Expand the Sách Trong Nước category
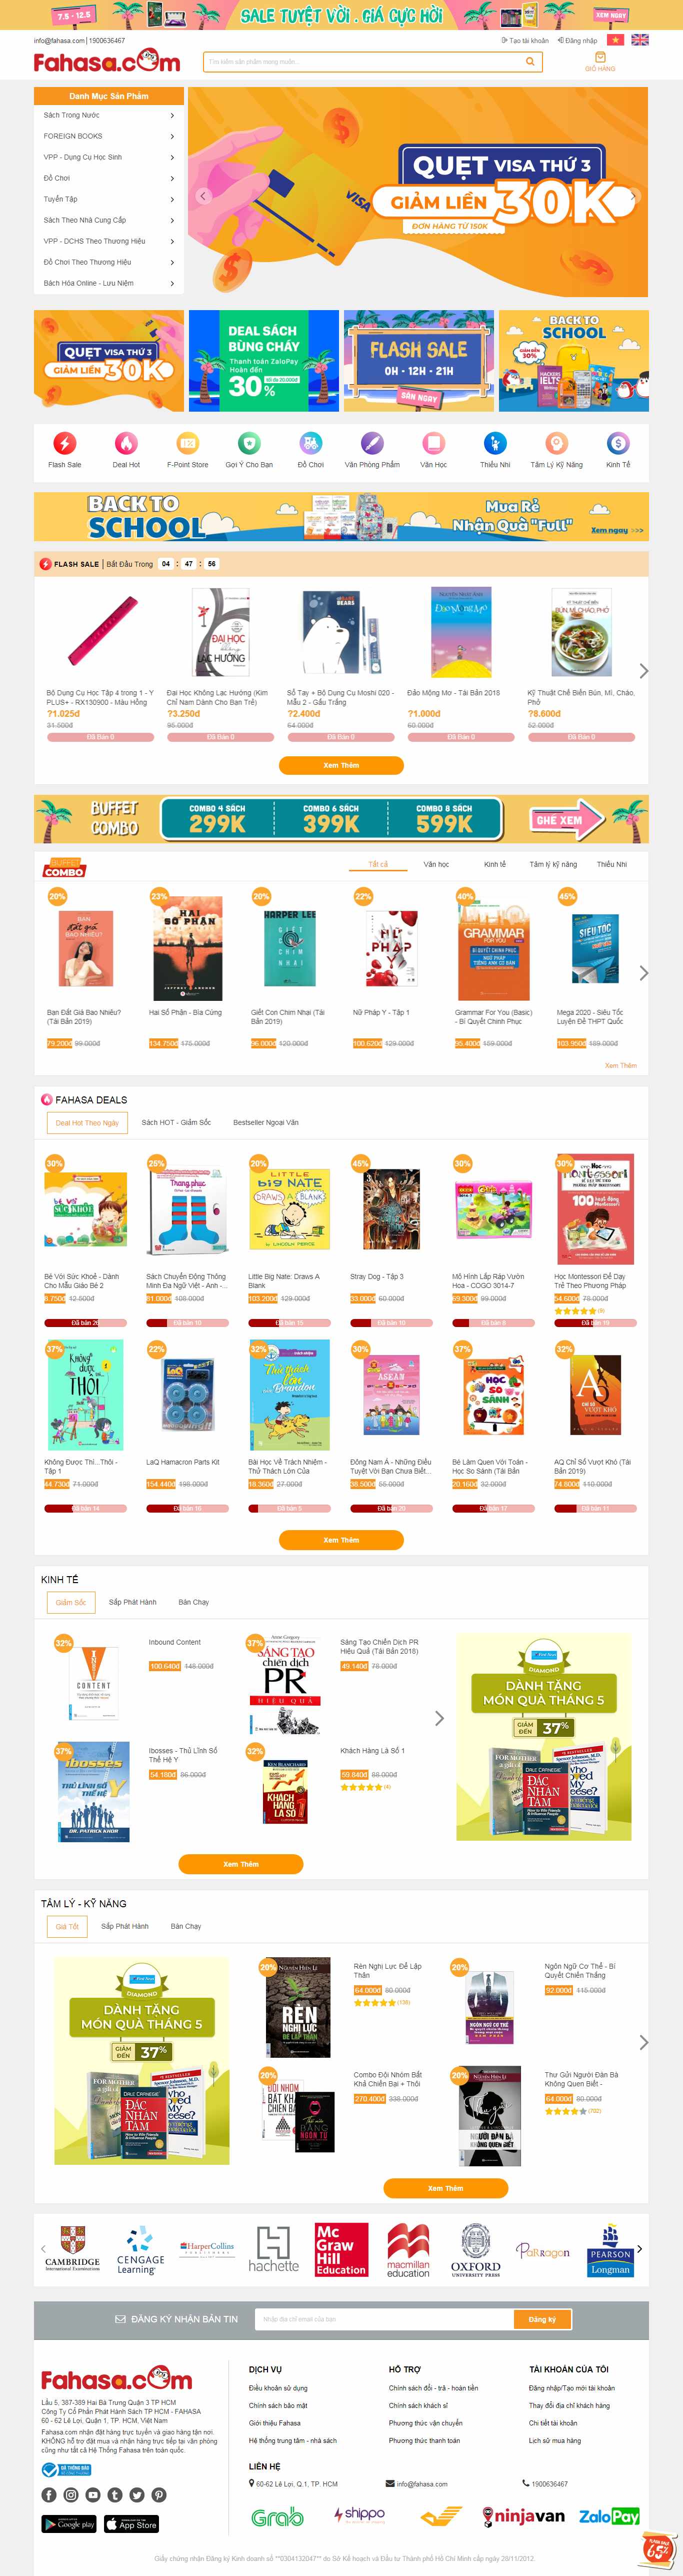683x2576 pixels. coord(109,115)
